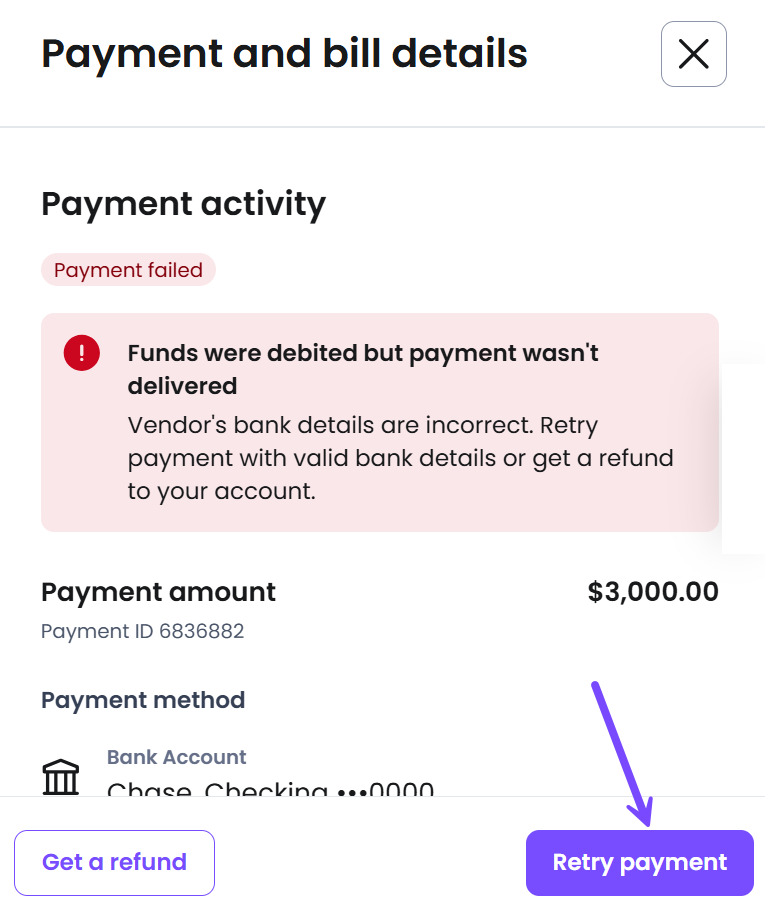
Task: Click the Payment amount label
Action: click(x=158, y=592)
